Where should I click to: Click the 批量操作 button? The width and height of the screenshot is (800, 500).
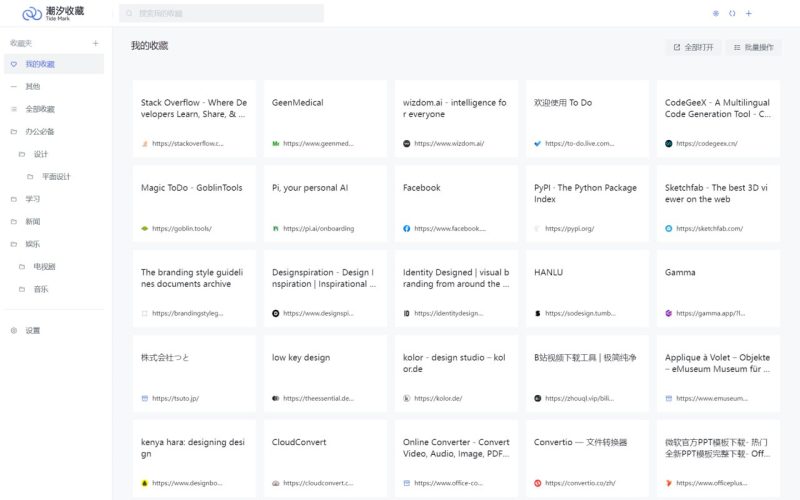753,47
